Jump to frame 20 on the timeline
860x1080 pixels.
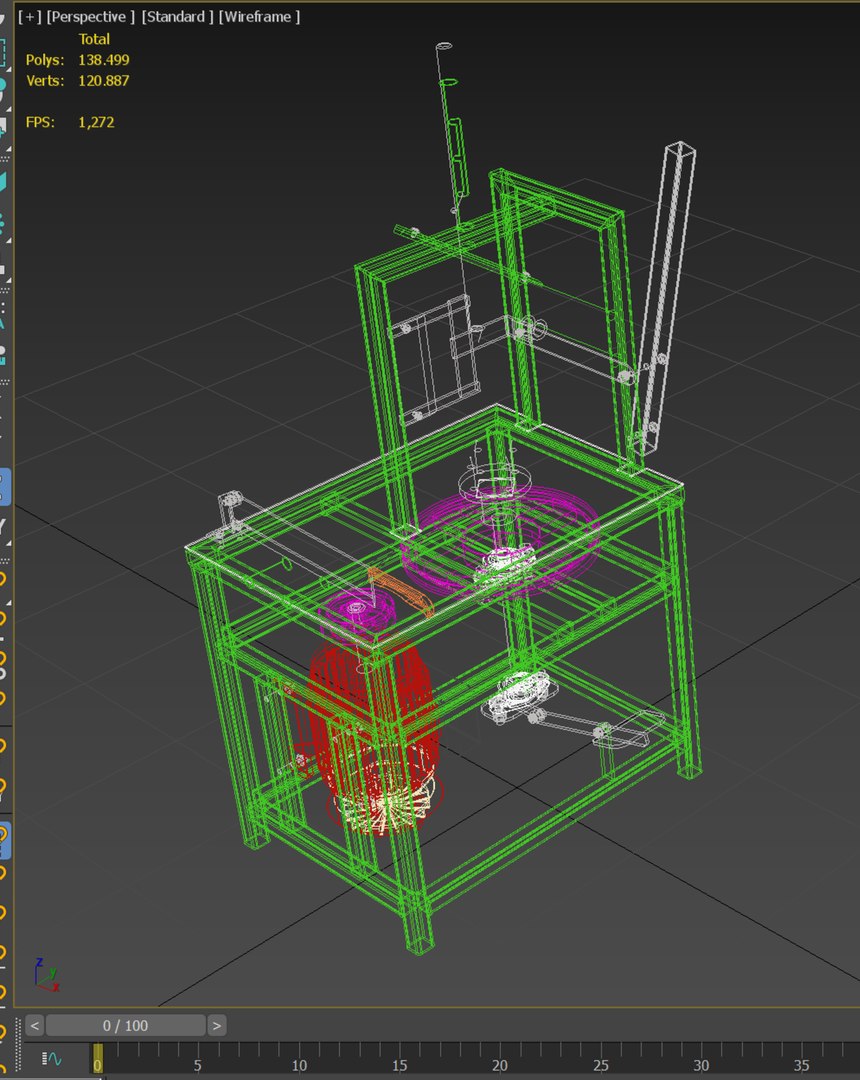point(500,1065)
